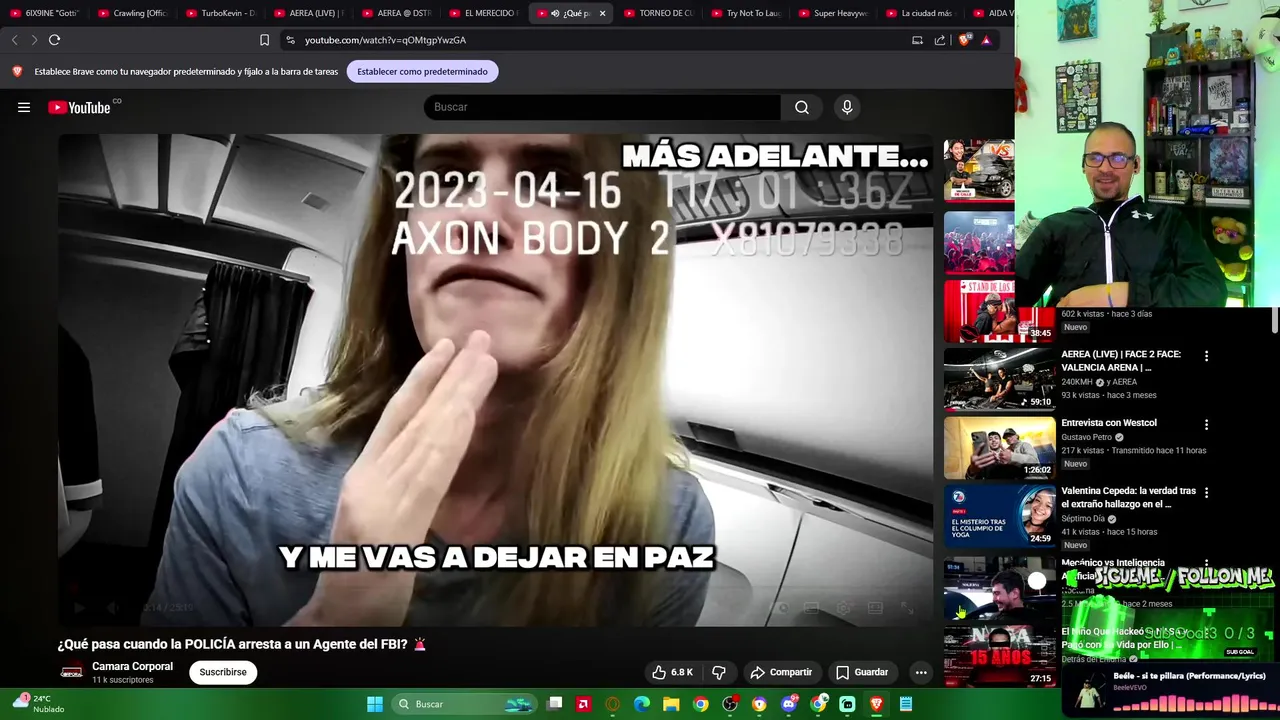Viewport: 1280px width, 720px height.
Task: Open the 24:59 Columpio de Yoga thumbnail
Action: (x=999, y=516)
